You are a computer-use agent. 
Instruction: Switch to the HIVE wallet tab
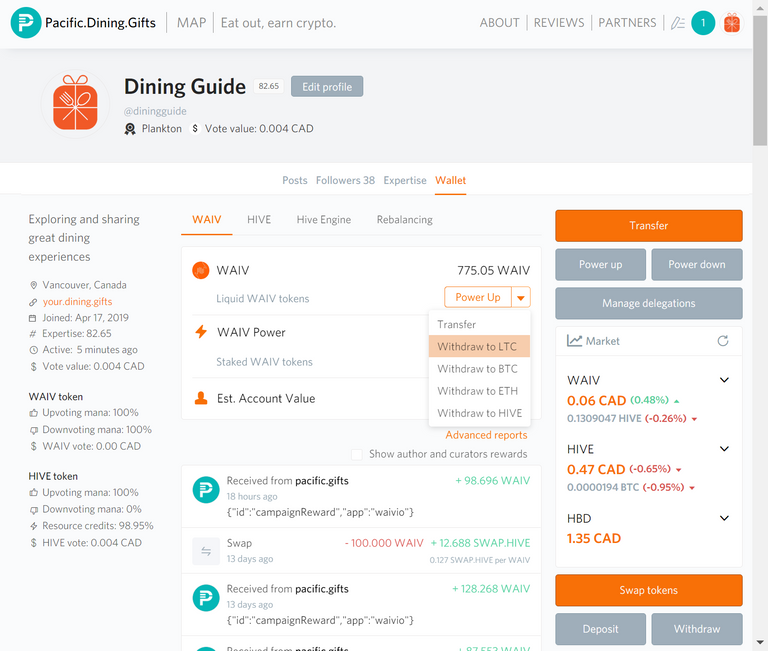(x=259, y=219)
